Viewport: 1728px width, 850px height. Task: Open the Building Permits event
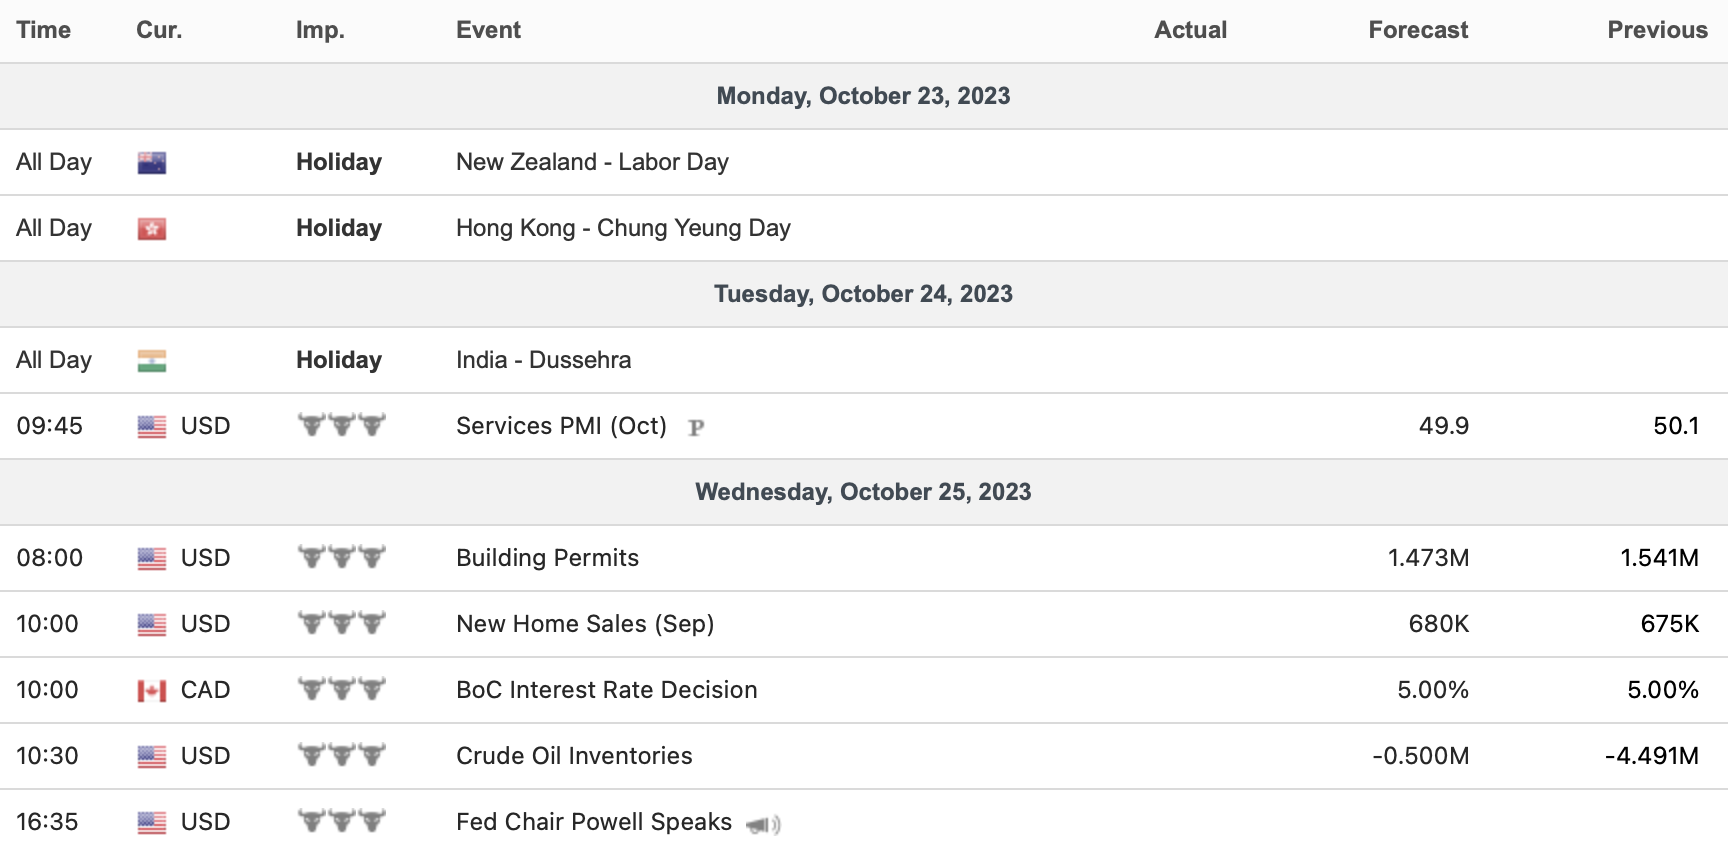[547, 558]
